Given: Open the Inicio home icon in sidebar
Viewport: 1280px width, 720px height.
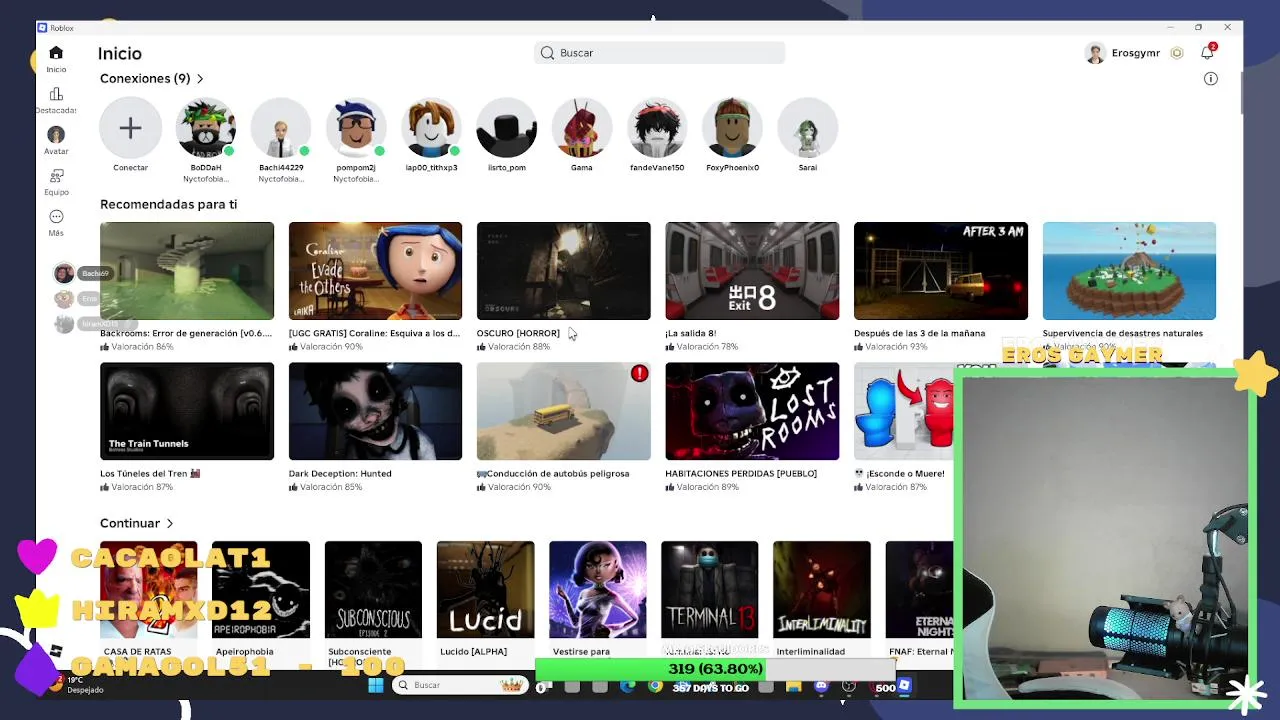Looking at the screenshot, I should pyautogui.click(x=56, y=53).
